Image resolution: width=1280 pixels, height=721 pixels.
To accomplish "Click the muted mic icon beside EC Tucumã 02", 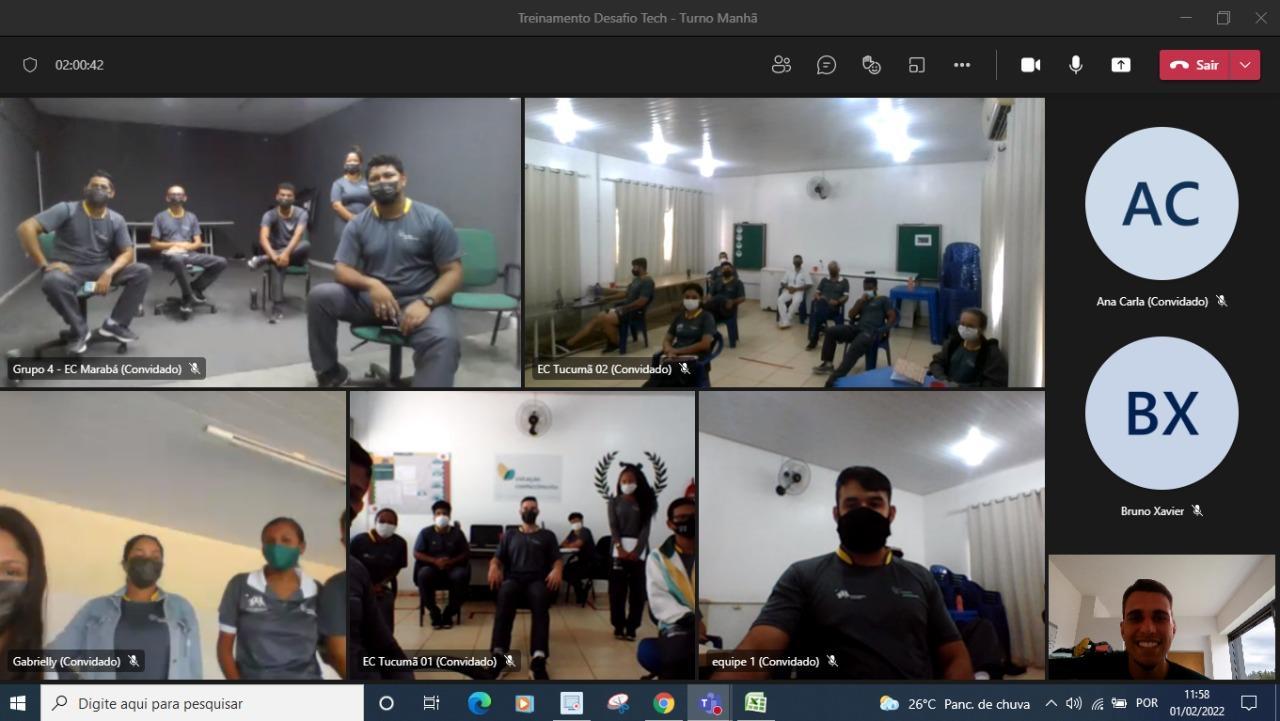I will coord(685,369).
